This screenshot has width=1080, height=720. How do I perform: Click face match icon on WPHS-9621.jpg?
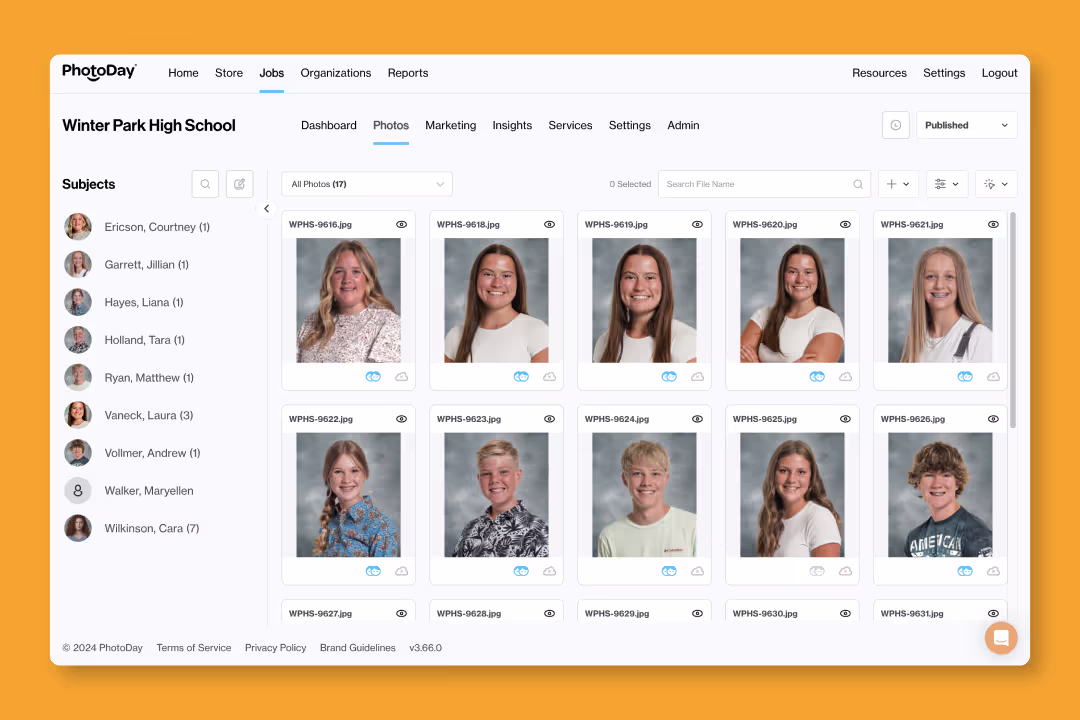(x=966, y=376)
